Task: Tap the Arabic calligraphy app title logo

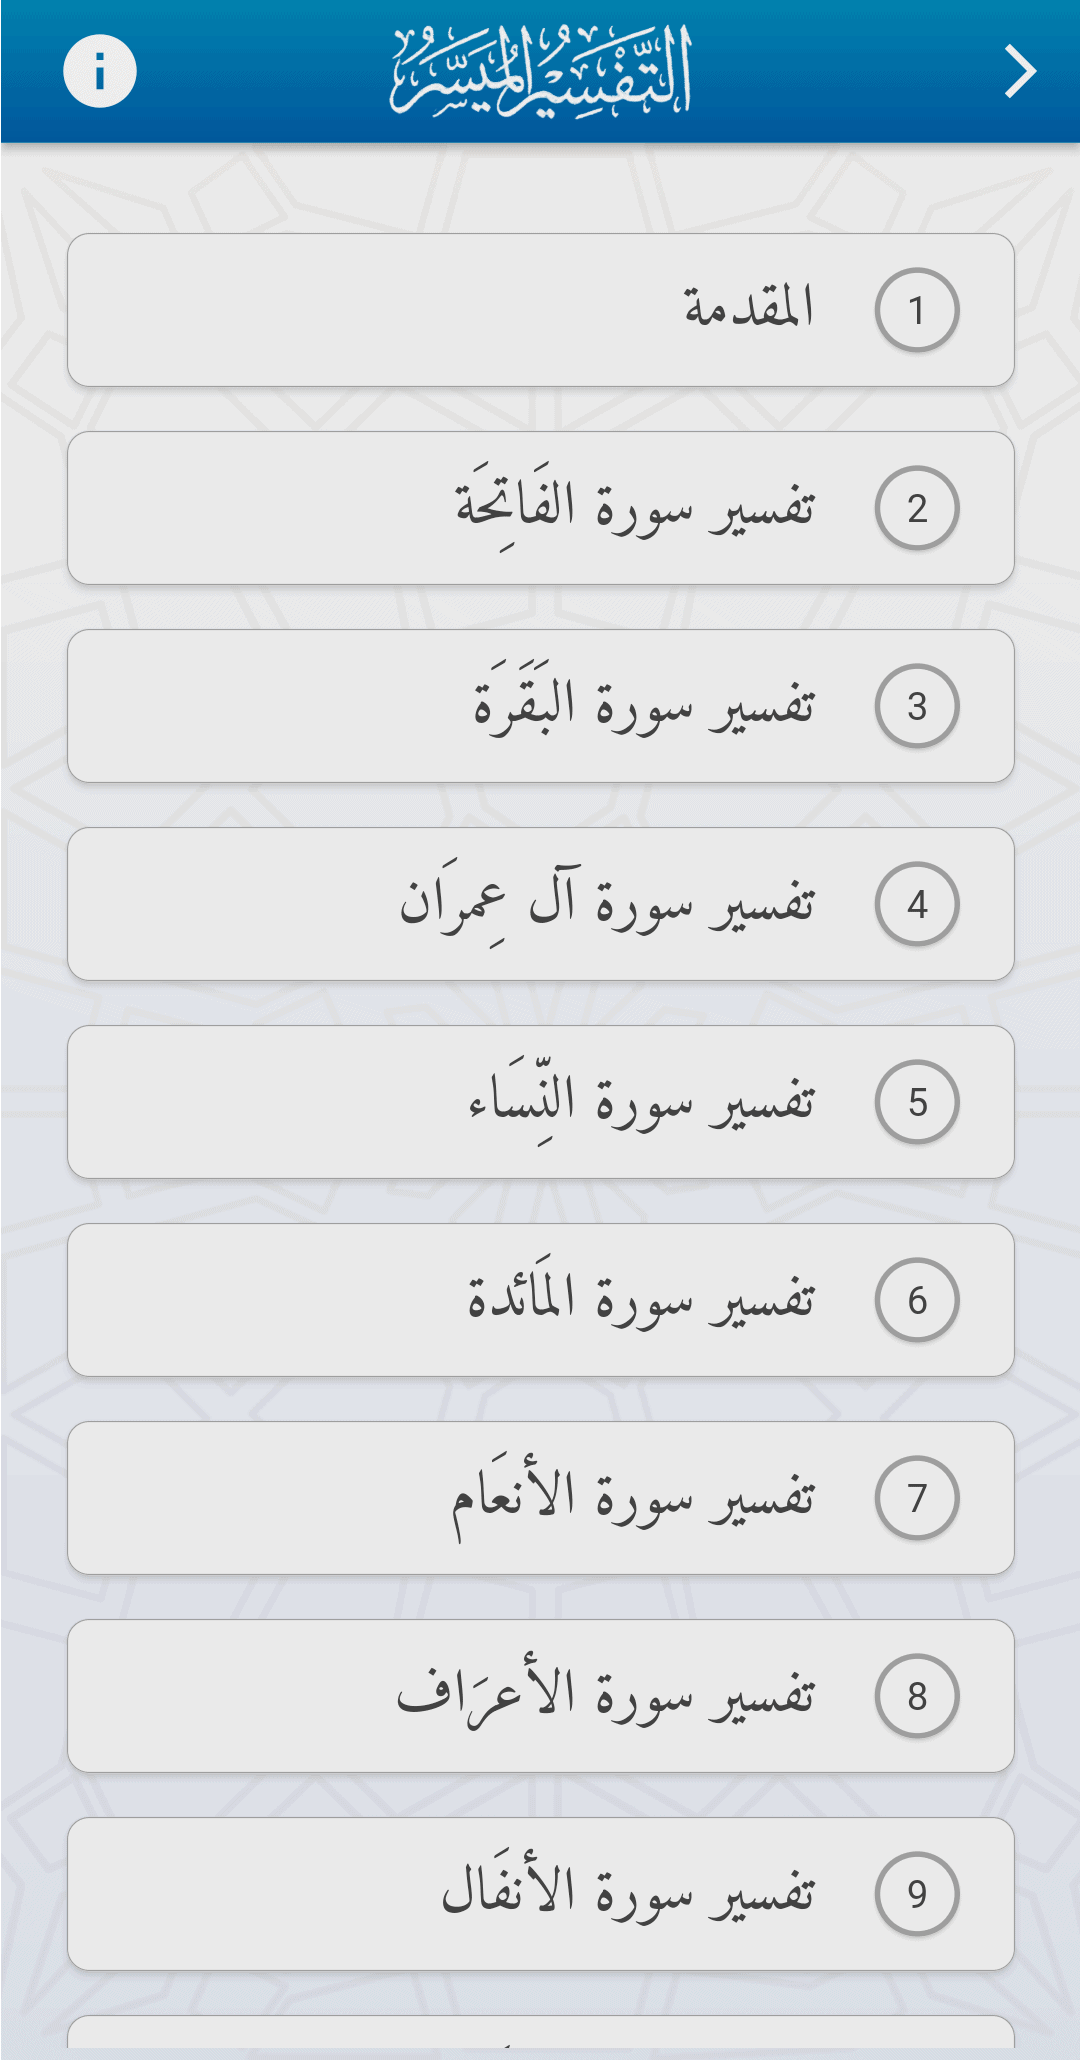Action: [x=541, y=72]
